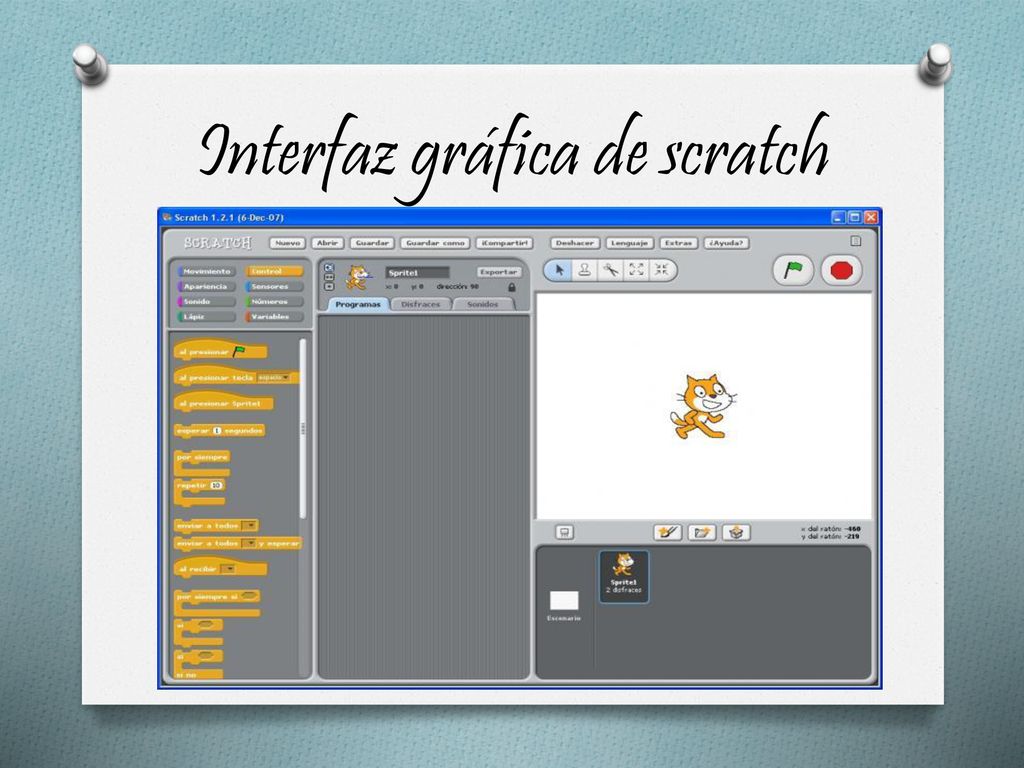Click the 'x del ratón' coordinate readout
This screenshot has height=768, width=1024.
tap(831, 528)
